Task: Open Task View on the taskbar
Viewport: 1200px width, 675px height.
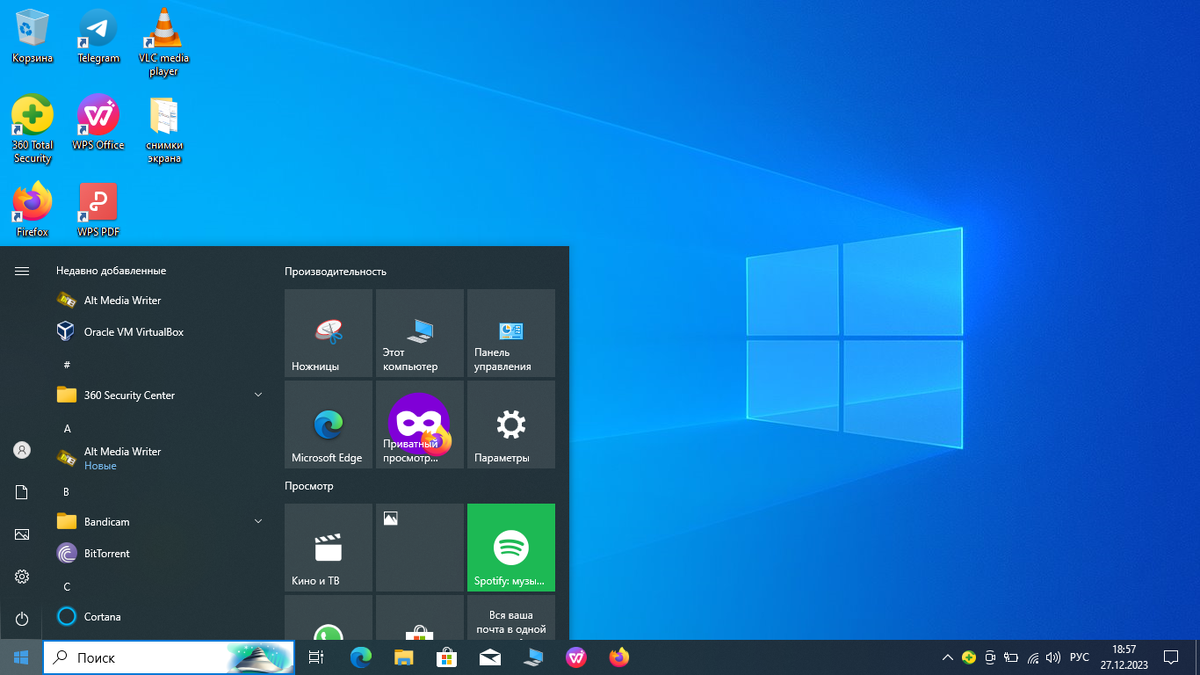Action: (x=316, y=657)
